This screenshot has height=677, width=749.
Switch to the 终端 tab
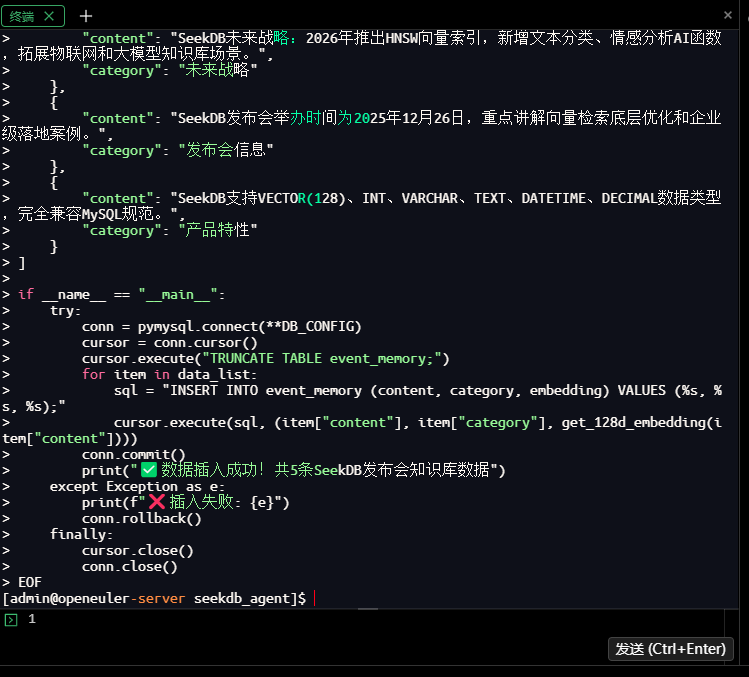pos(23,16)
